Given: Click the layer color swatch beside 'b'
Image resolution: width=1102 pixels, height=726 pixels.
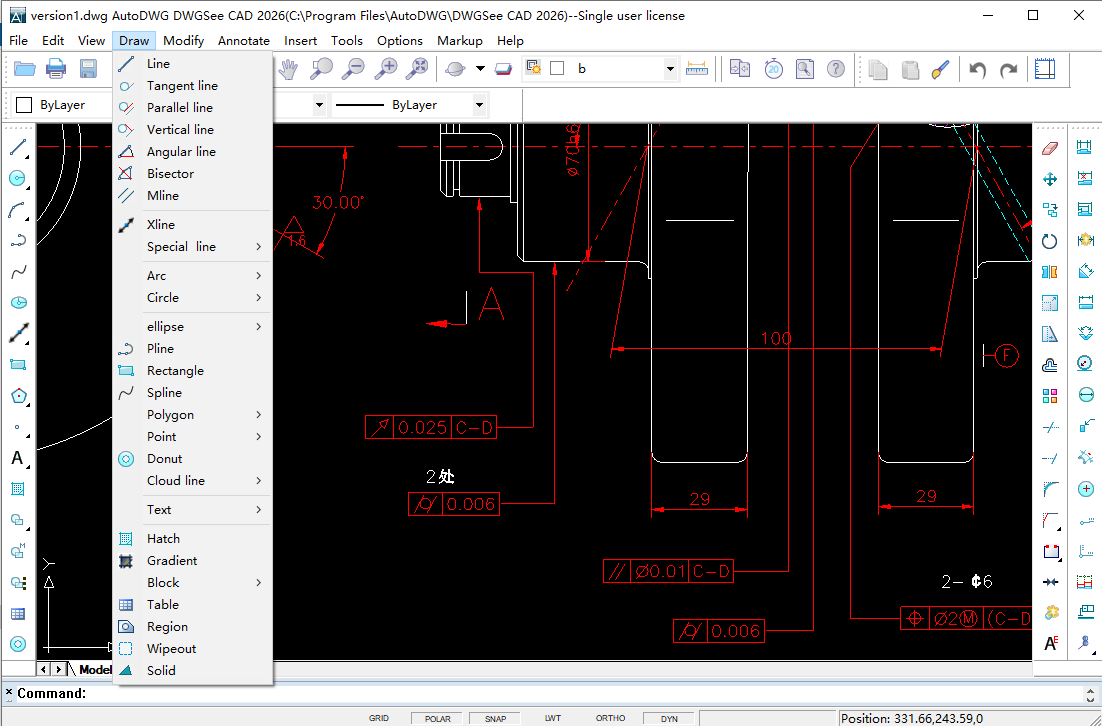Looking at the screenshot, I should tap(557, 69).
